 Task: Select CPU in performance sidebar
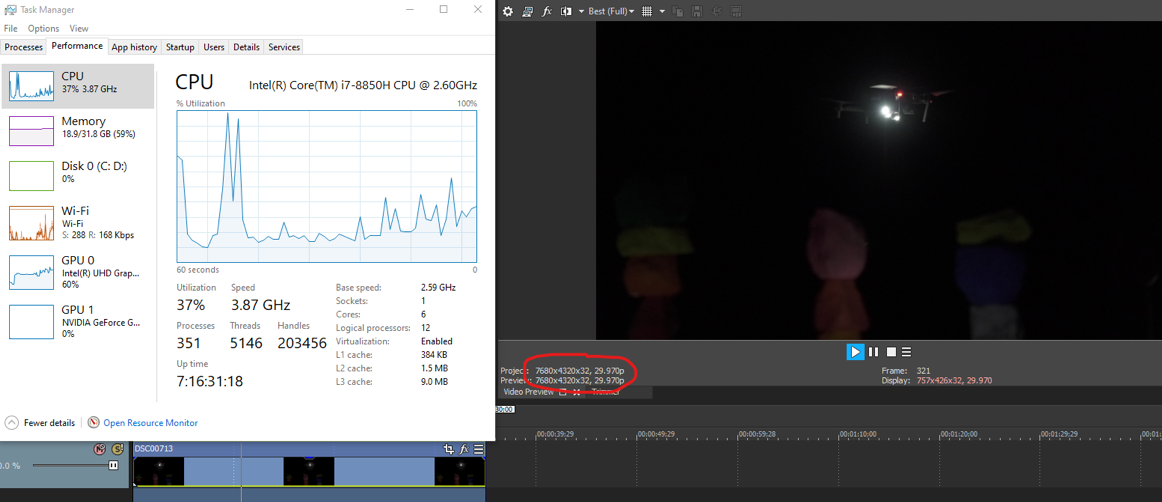click(x=78, y=86)
